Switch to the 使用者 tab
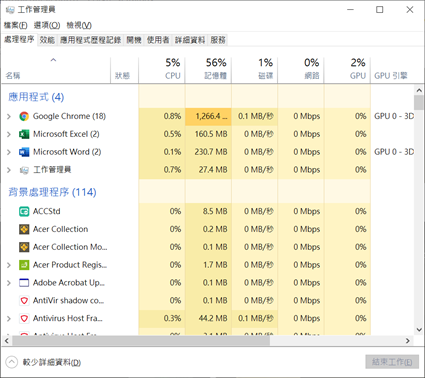 click(158, 40)
